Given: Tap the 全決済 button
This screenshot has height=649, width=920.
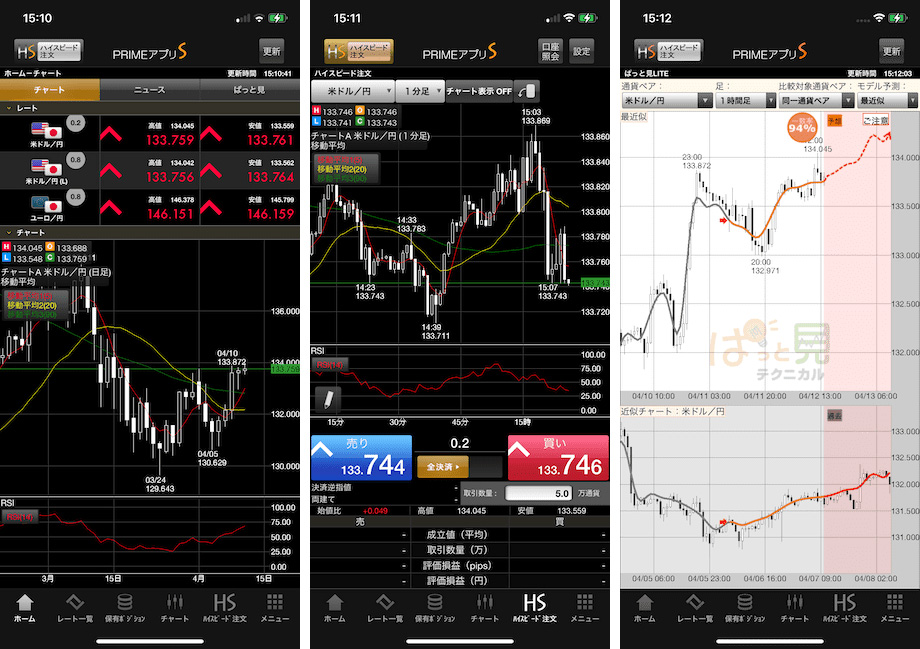Looking at the screenshot, I should tap(442, 467).
